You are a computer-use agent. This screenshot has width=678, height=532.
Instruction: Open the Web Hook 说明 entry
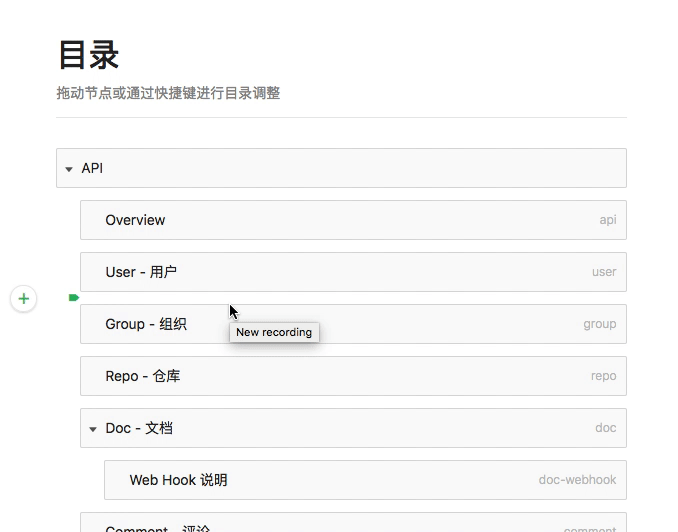pos(178,480)
